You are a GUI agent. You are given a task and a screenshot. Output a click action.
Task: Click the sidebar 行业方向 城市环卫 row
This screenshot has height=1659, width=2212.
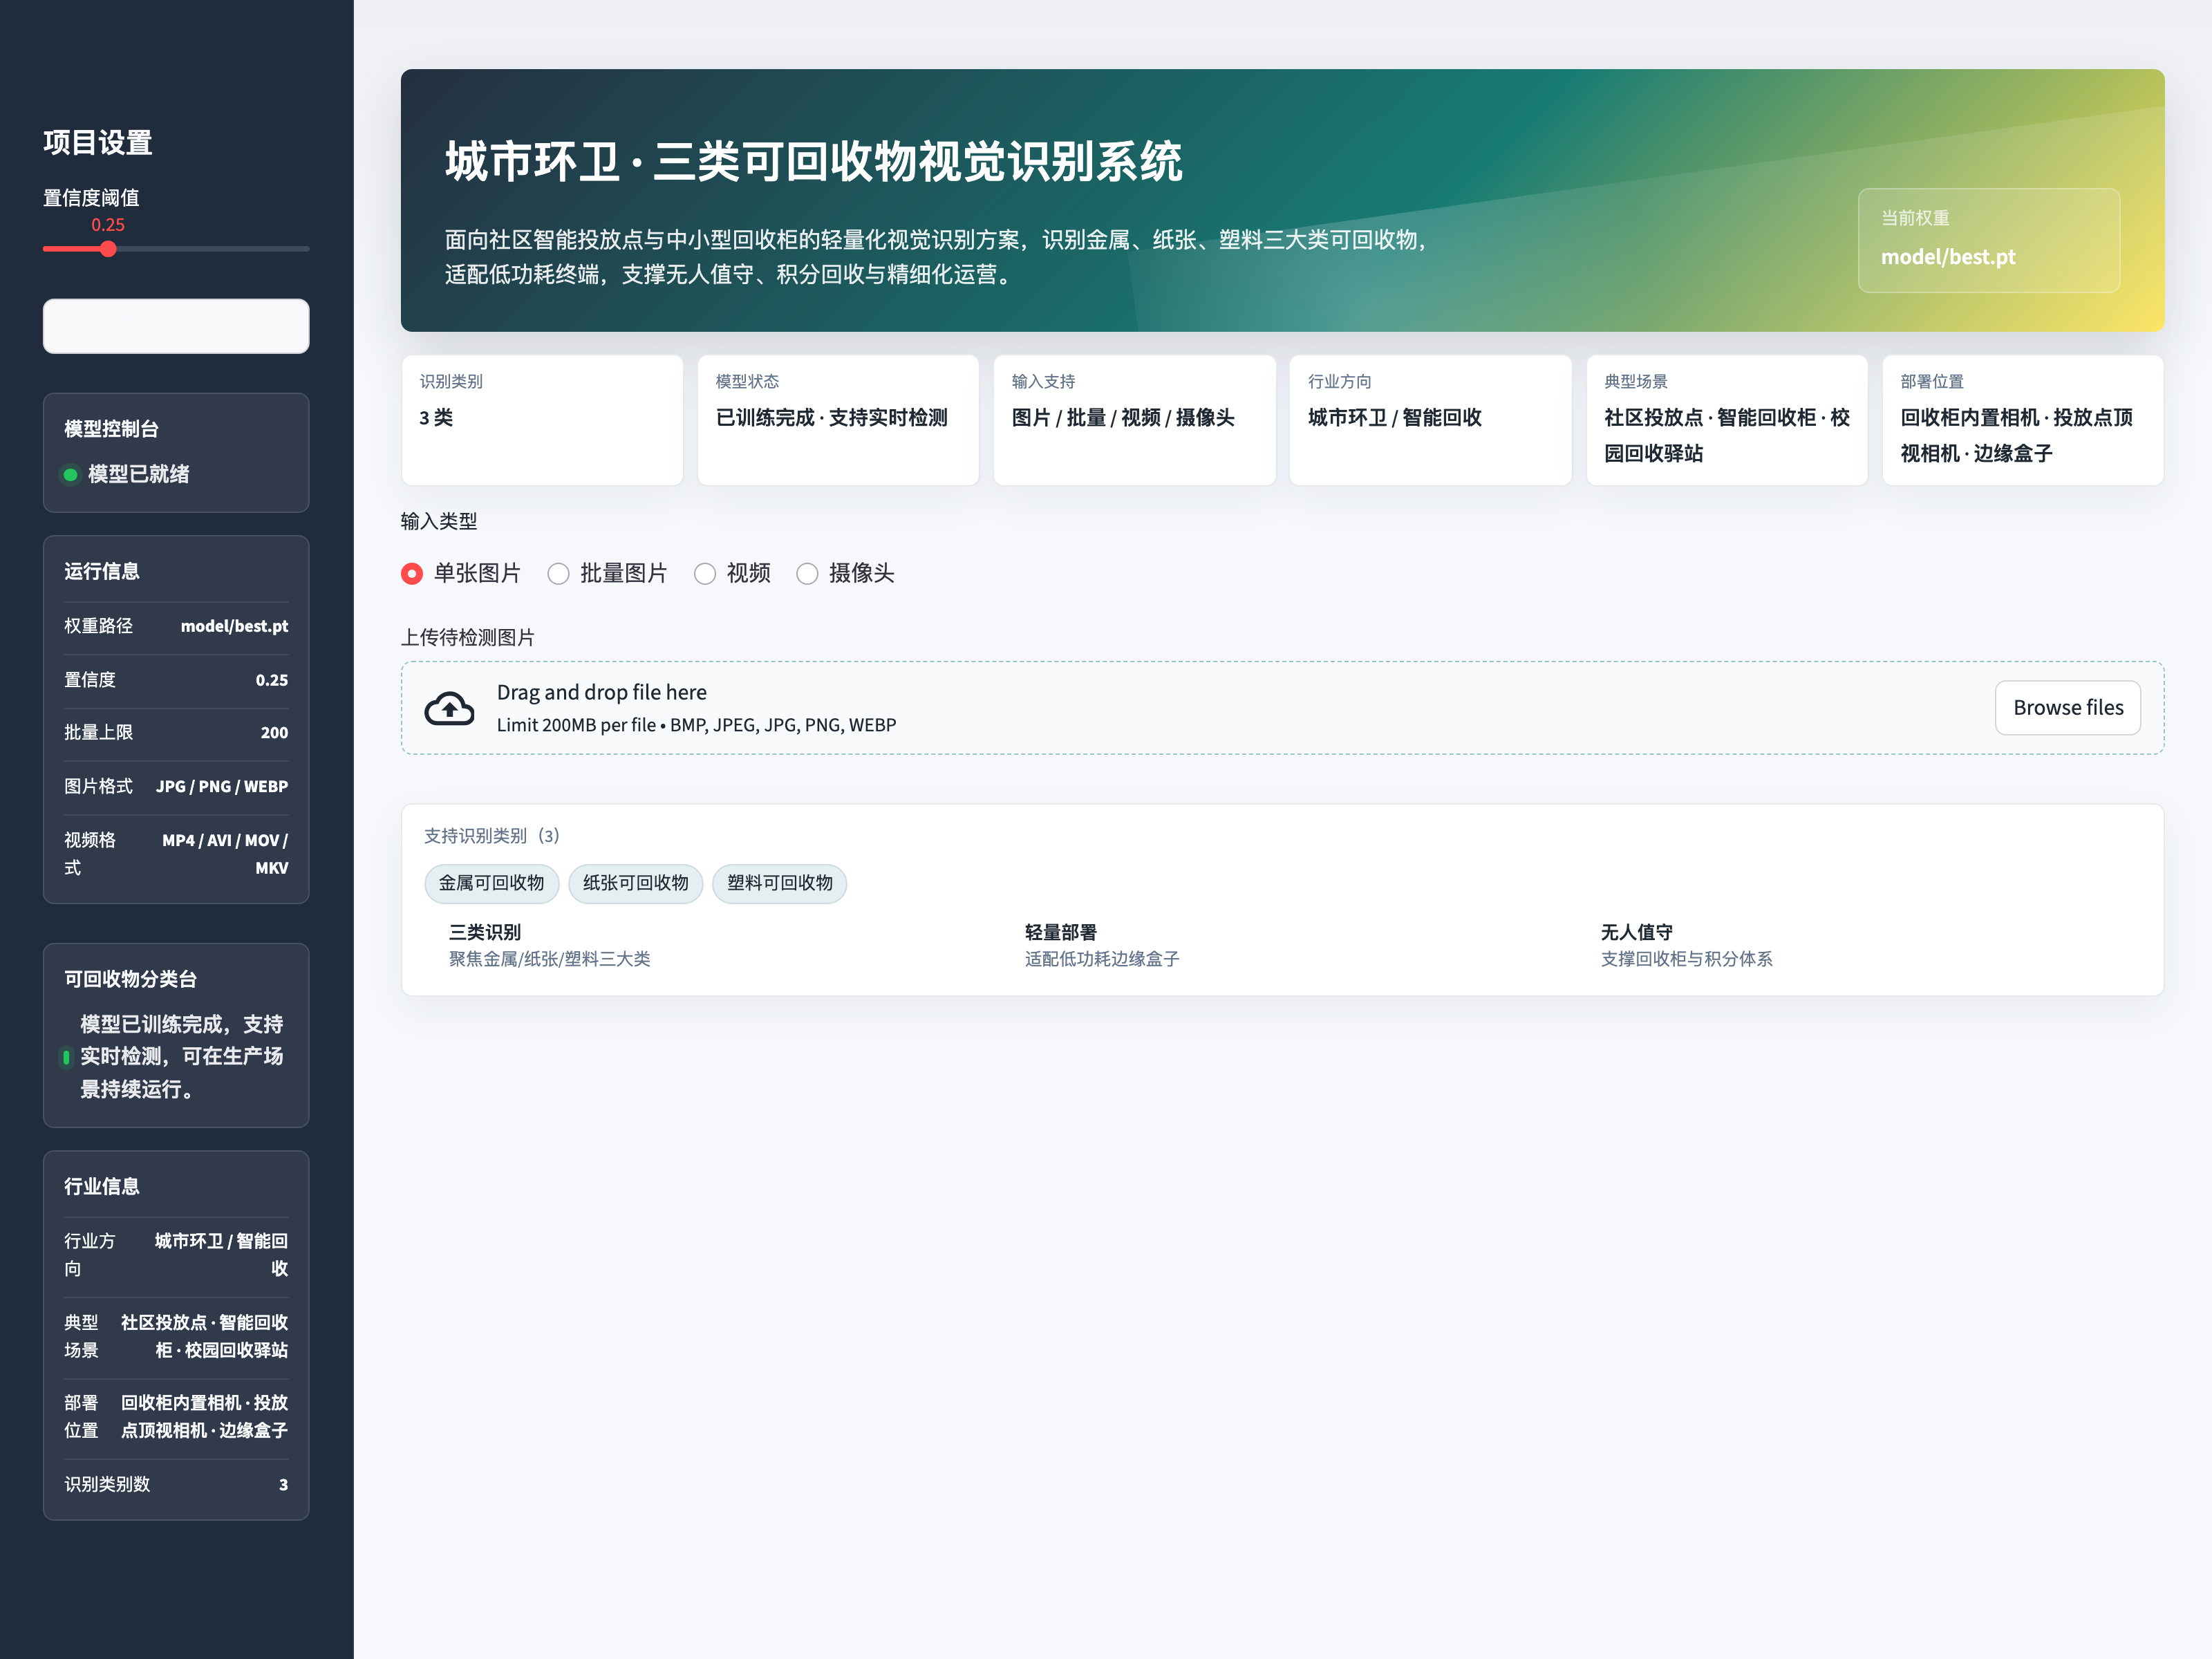coord(176,1256)
